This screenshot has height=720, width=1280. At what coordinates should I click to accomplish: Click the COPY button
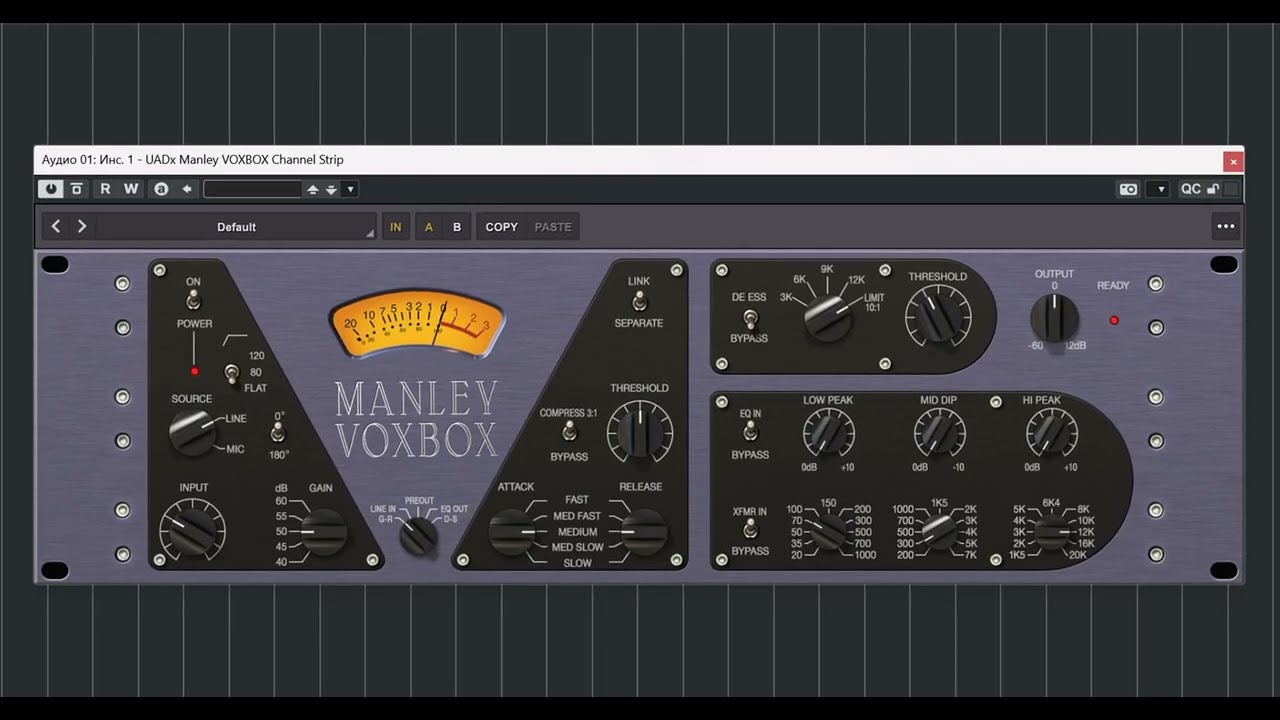click(x=501, y=227)
